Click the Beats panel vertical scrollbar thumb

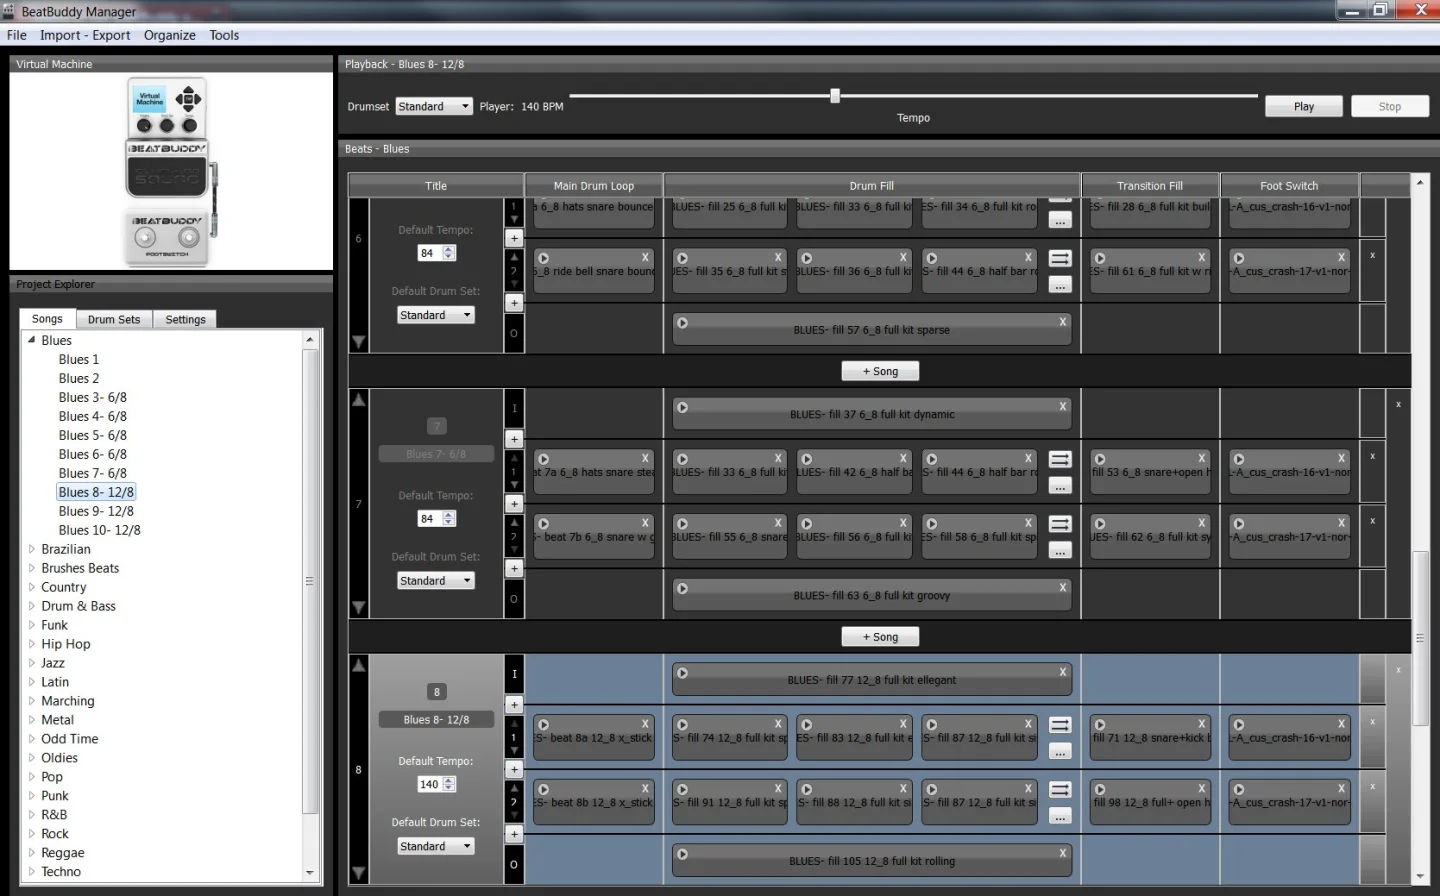pyautogui.click(x=1420, y=638)
